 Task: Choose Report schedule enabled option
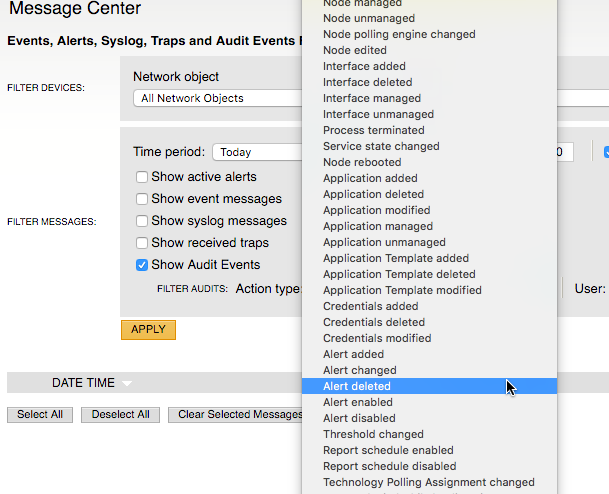(x=429, y=450)
